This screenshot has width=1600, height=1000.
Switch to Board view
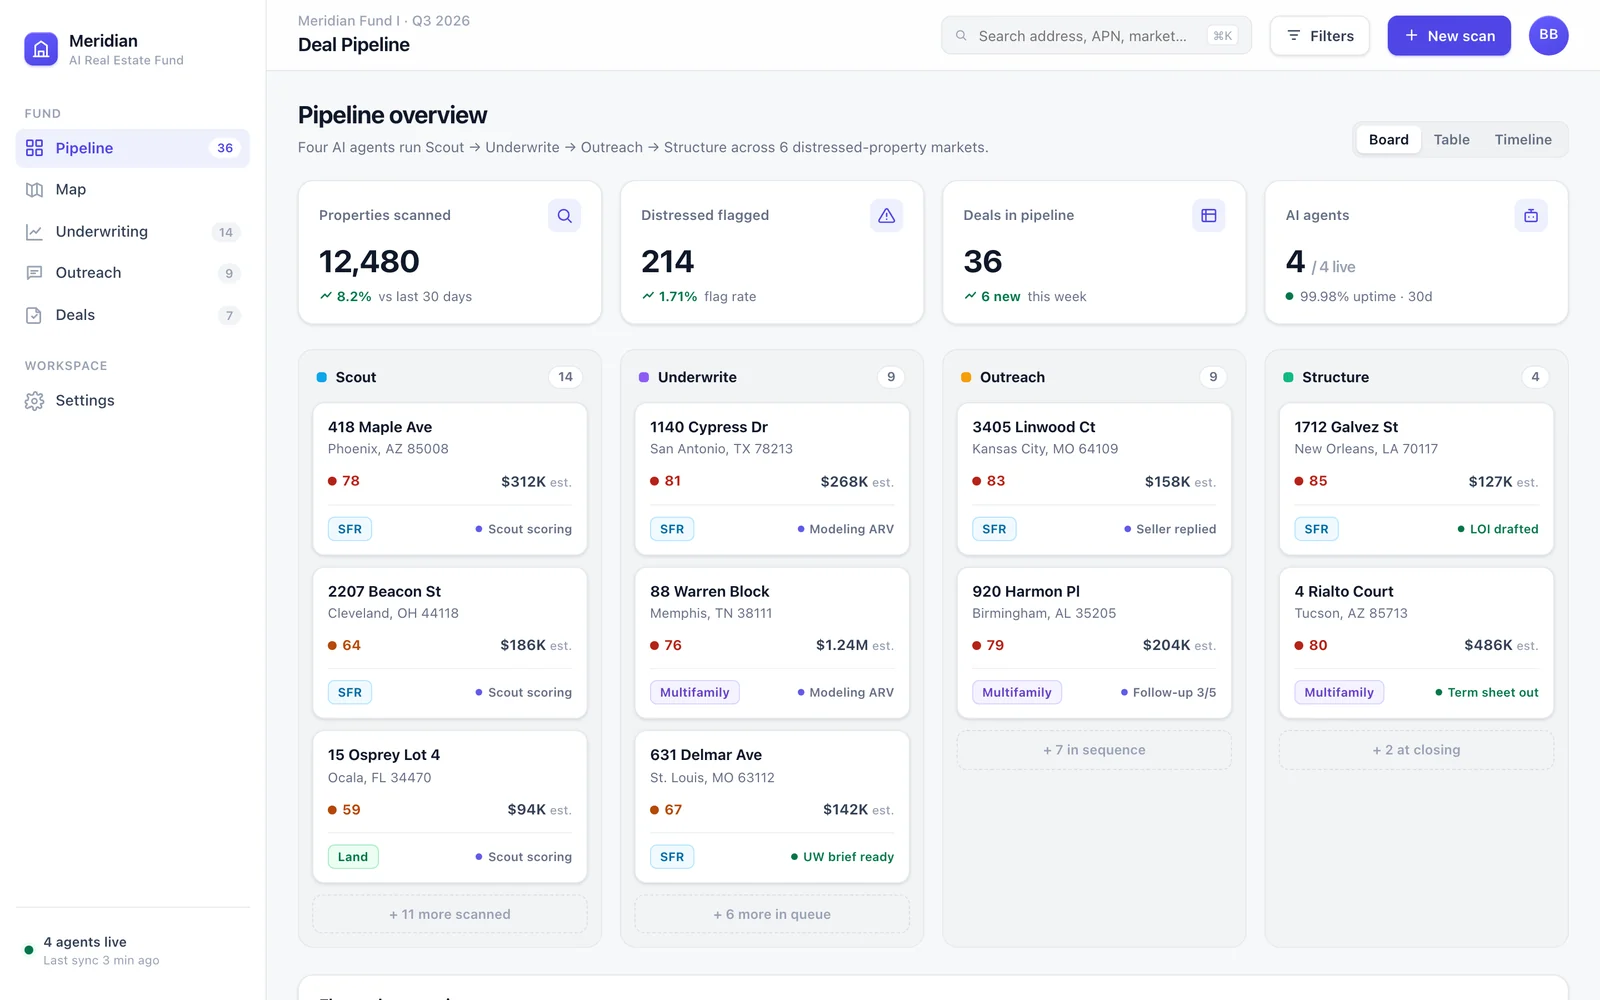point(1388,140)
